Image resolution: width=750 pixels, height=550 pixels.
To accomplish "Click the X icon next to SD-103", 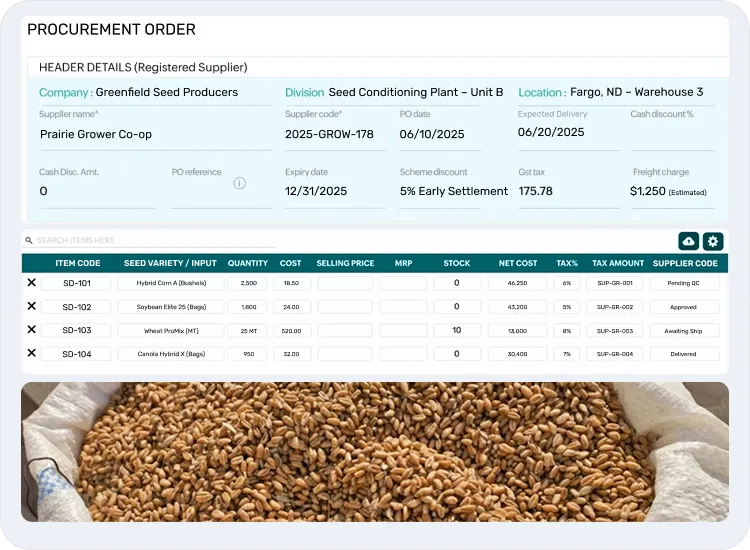I will pos(31,330).
